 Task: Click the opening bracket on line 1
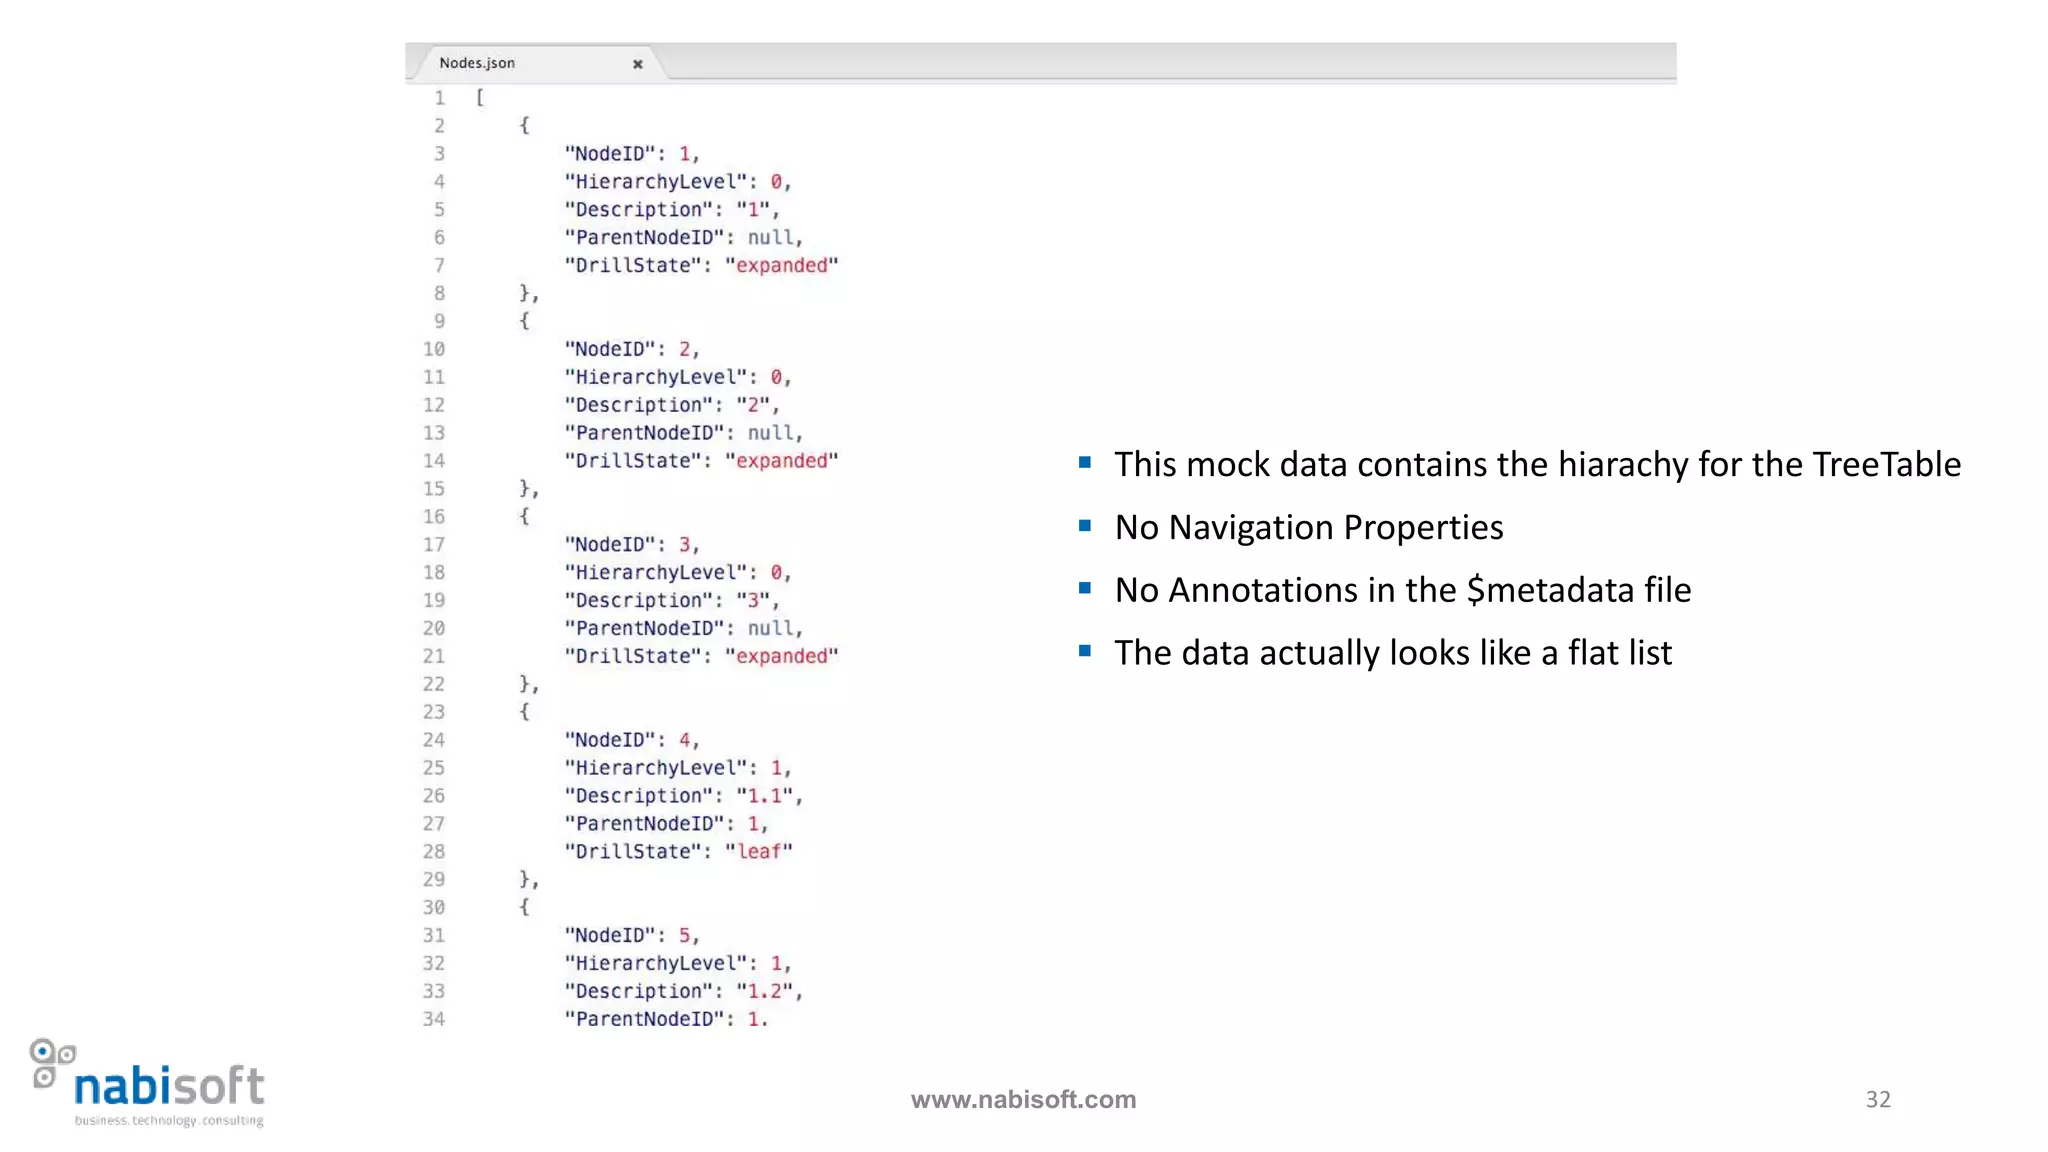(x=480, y=98)
